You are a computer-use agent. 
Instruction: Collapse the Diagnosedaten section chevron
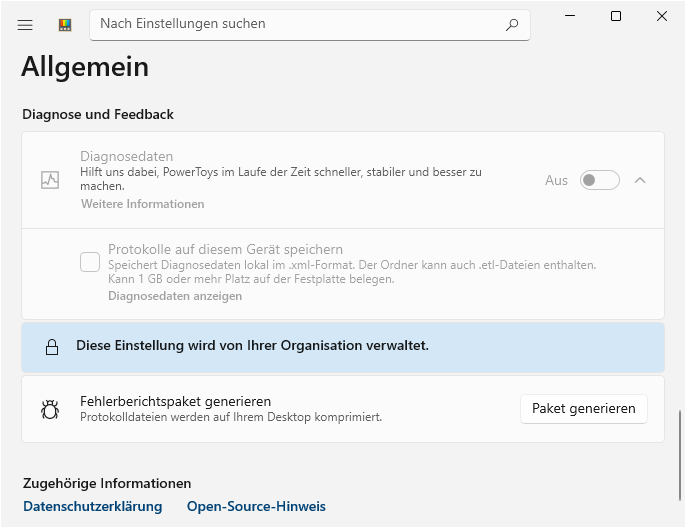click(x=640, y=180)
